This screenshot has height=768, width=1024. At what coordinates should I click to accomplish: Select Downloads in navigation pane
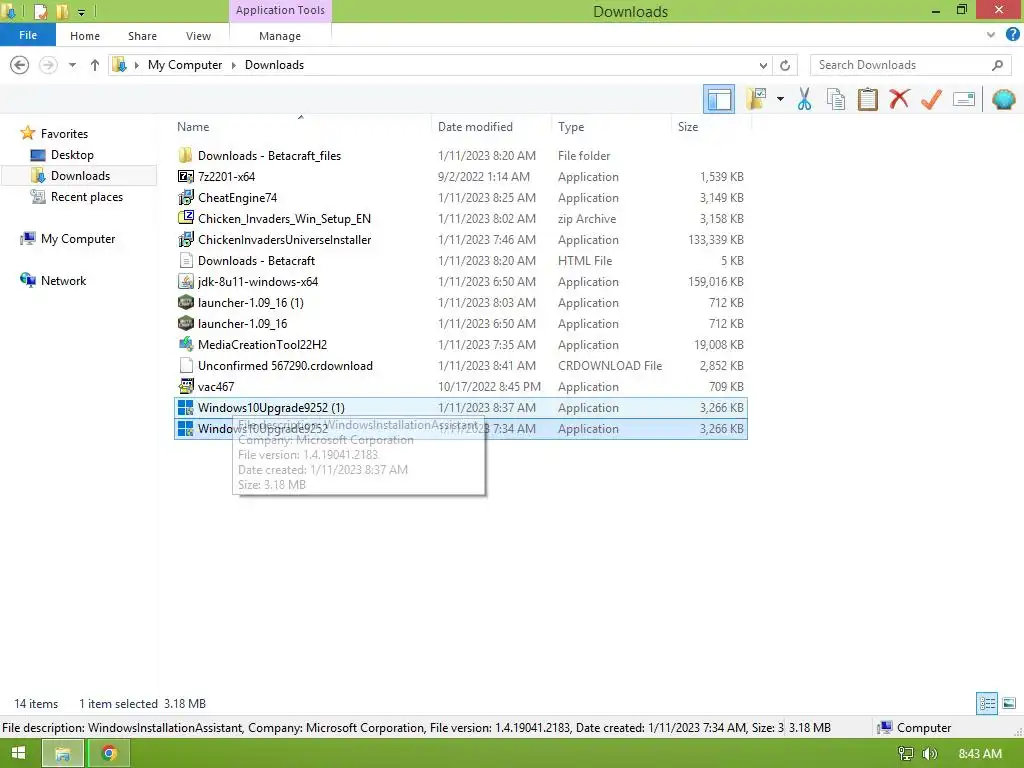pyautogui.click(x=80, y=176)
